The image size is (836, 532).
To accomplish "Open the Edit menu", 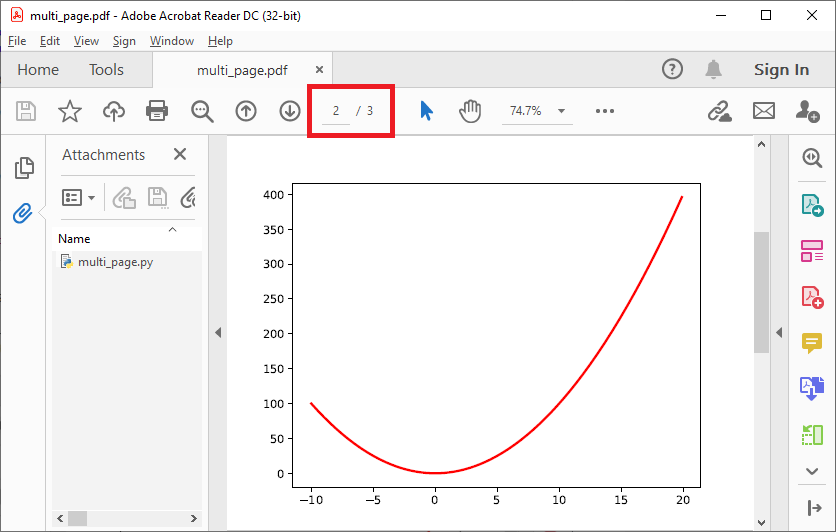I will (x=50, y=41).
